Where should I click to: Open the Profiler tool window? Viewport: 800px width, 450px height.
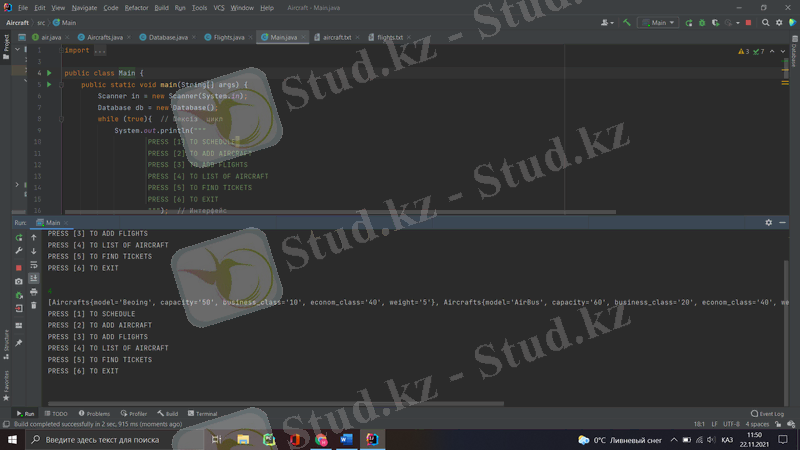coord(134,414)
